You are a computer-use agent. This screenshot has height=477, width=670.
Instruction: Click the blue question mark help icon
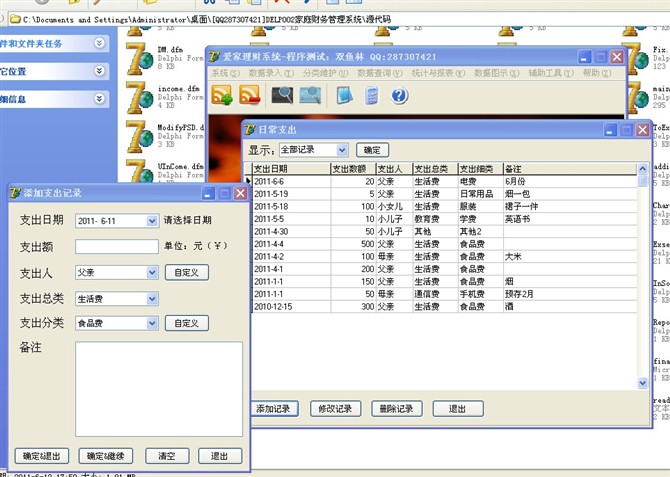(x=399, y=96)
